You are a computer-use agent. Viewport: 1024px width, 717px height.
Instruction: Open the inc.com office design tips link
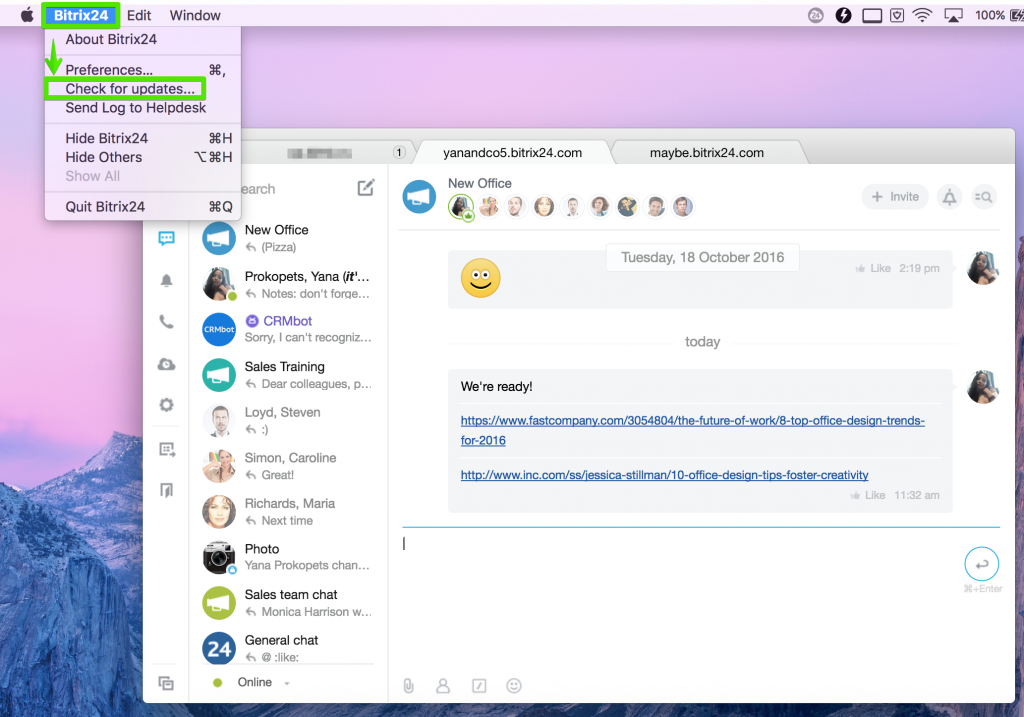664,475
